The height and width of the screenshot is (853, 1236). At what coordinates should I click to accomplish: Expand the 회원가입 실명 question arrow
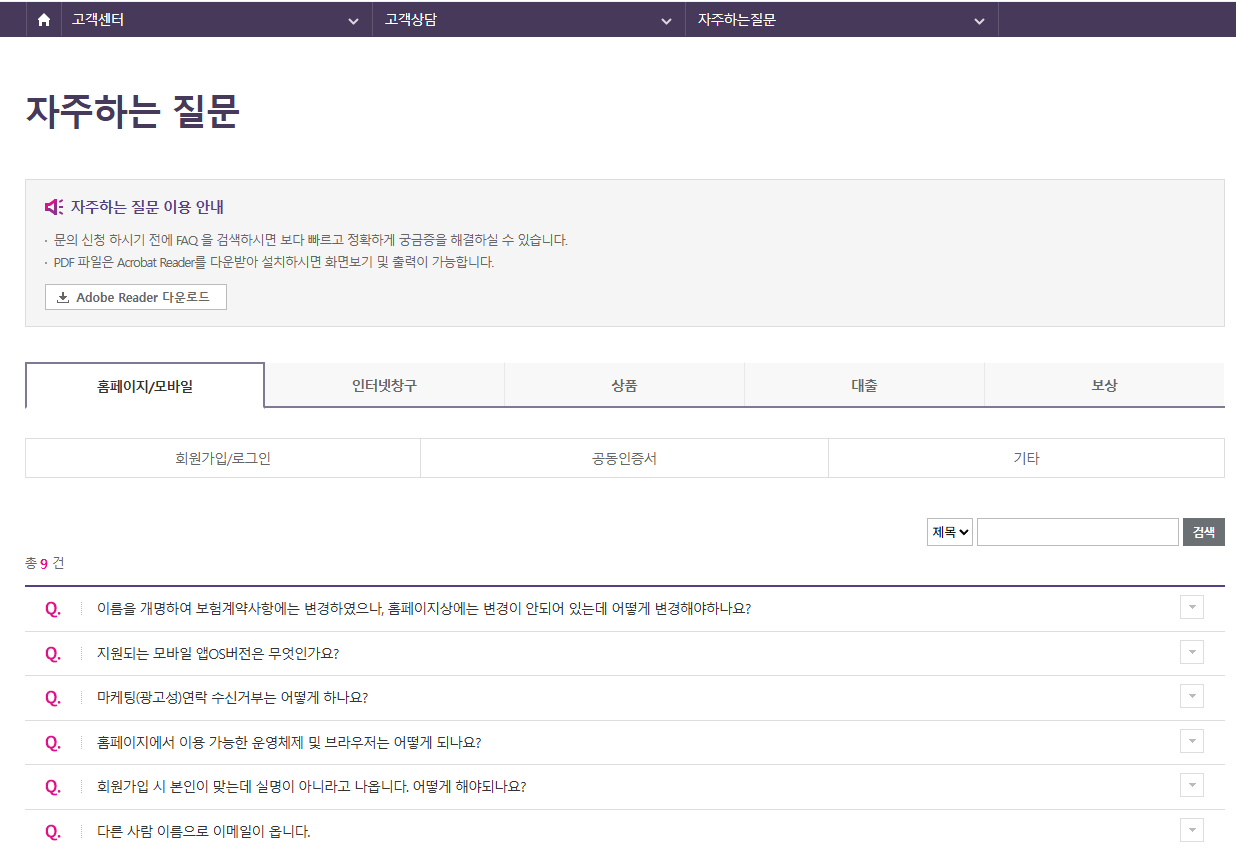1192,785
